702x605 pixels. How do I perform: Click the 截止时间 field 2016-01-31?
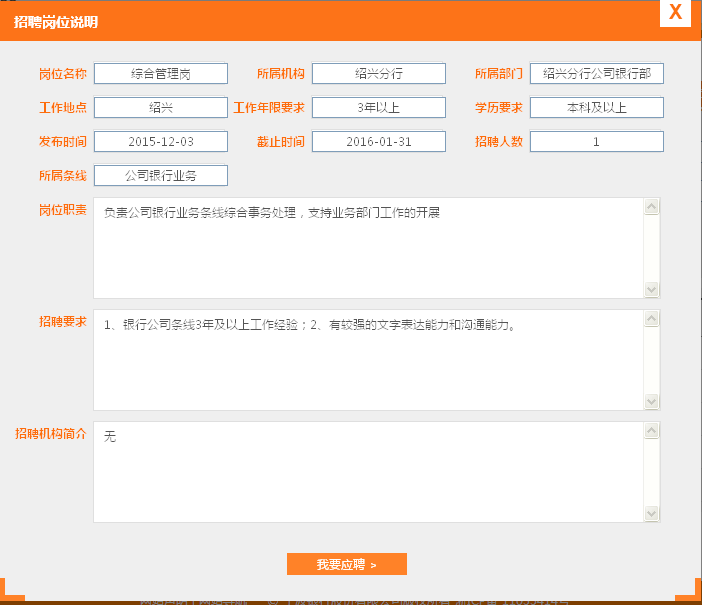[378, 142]
